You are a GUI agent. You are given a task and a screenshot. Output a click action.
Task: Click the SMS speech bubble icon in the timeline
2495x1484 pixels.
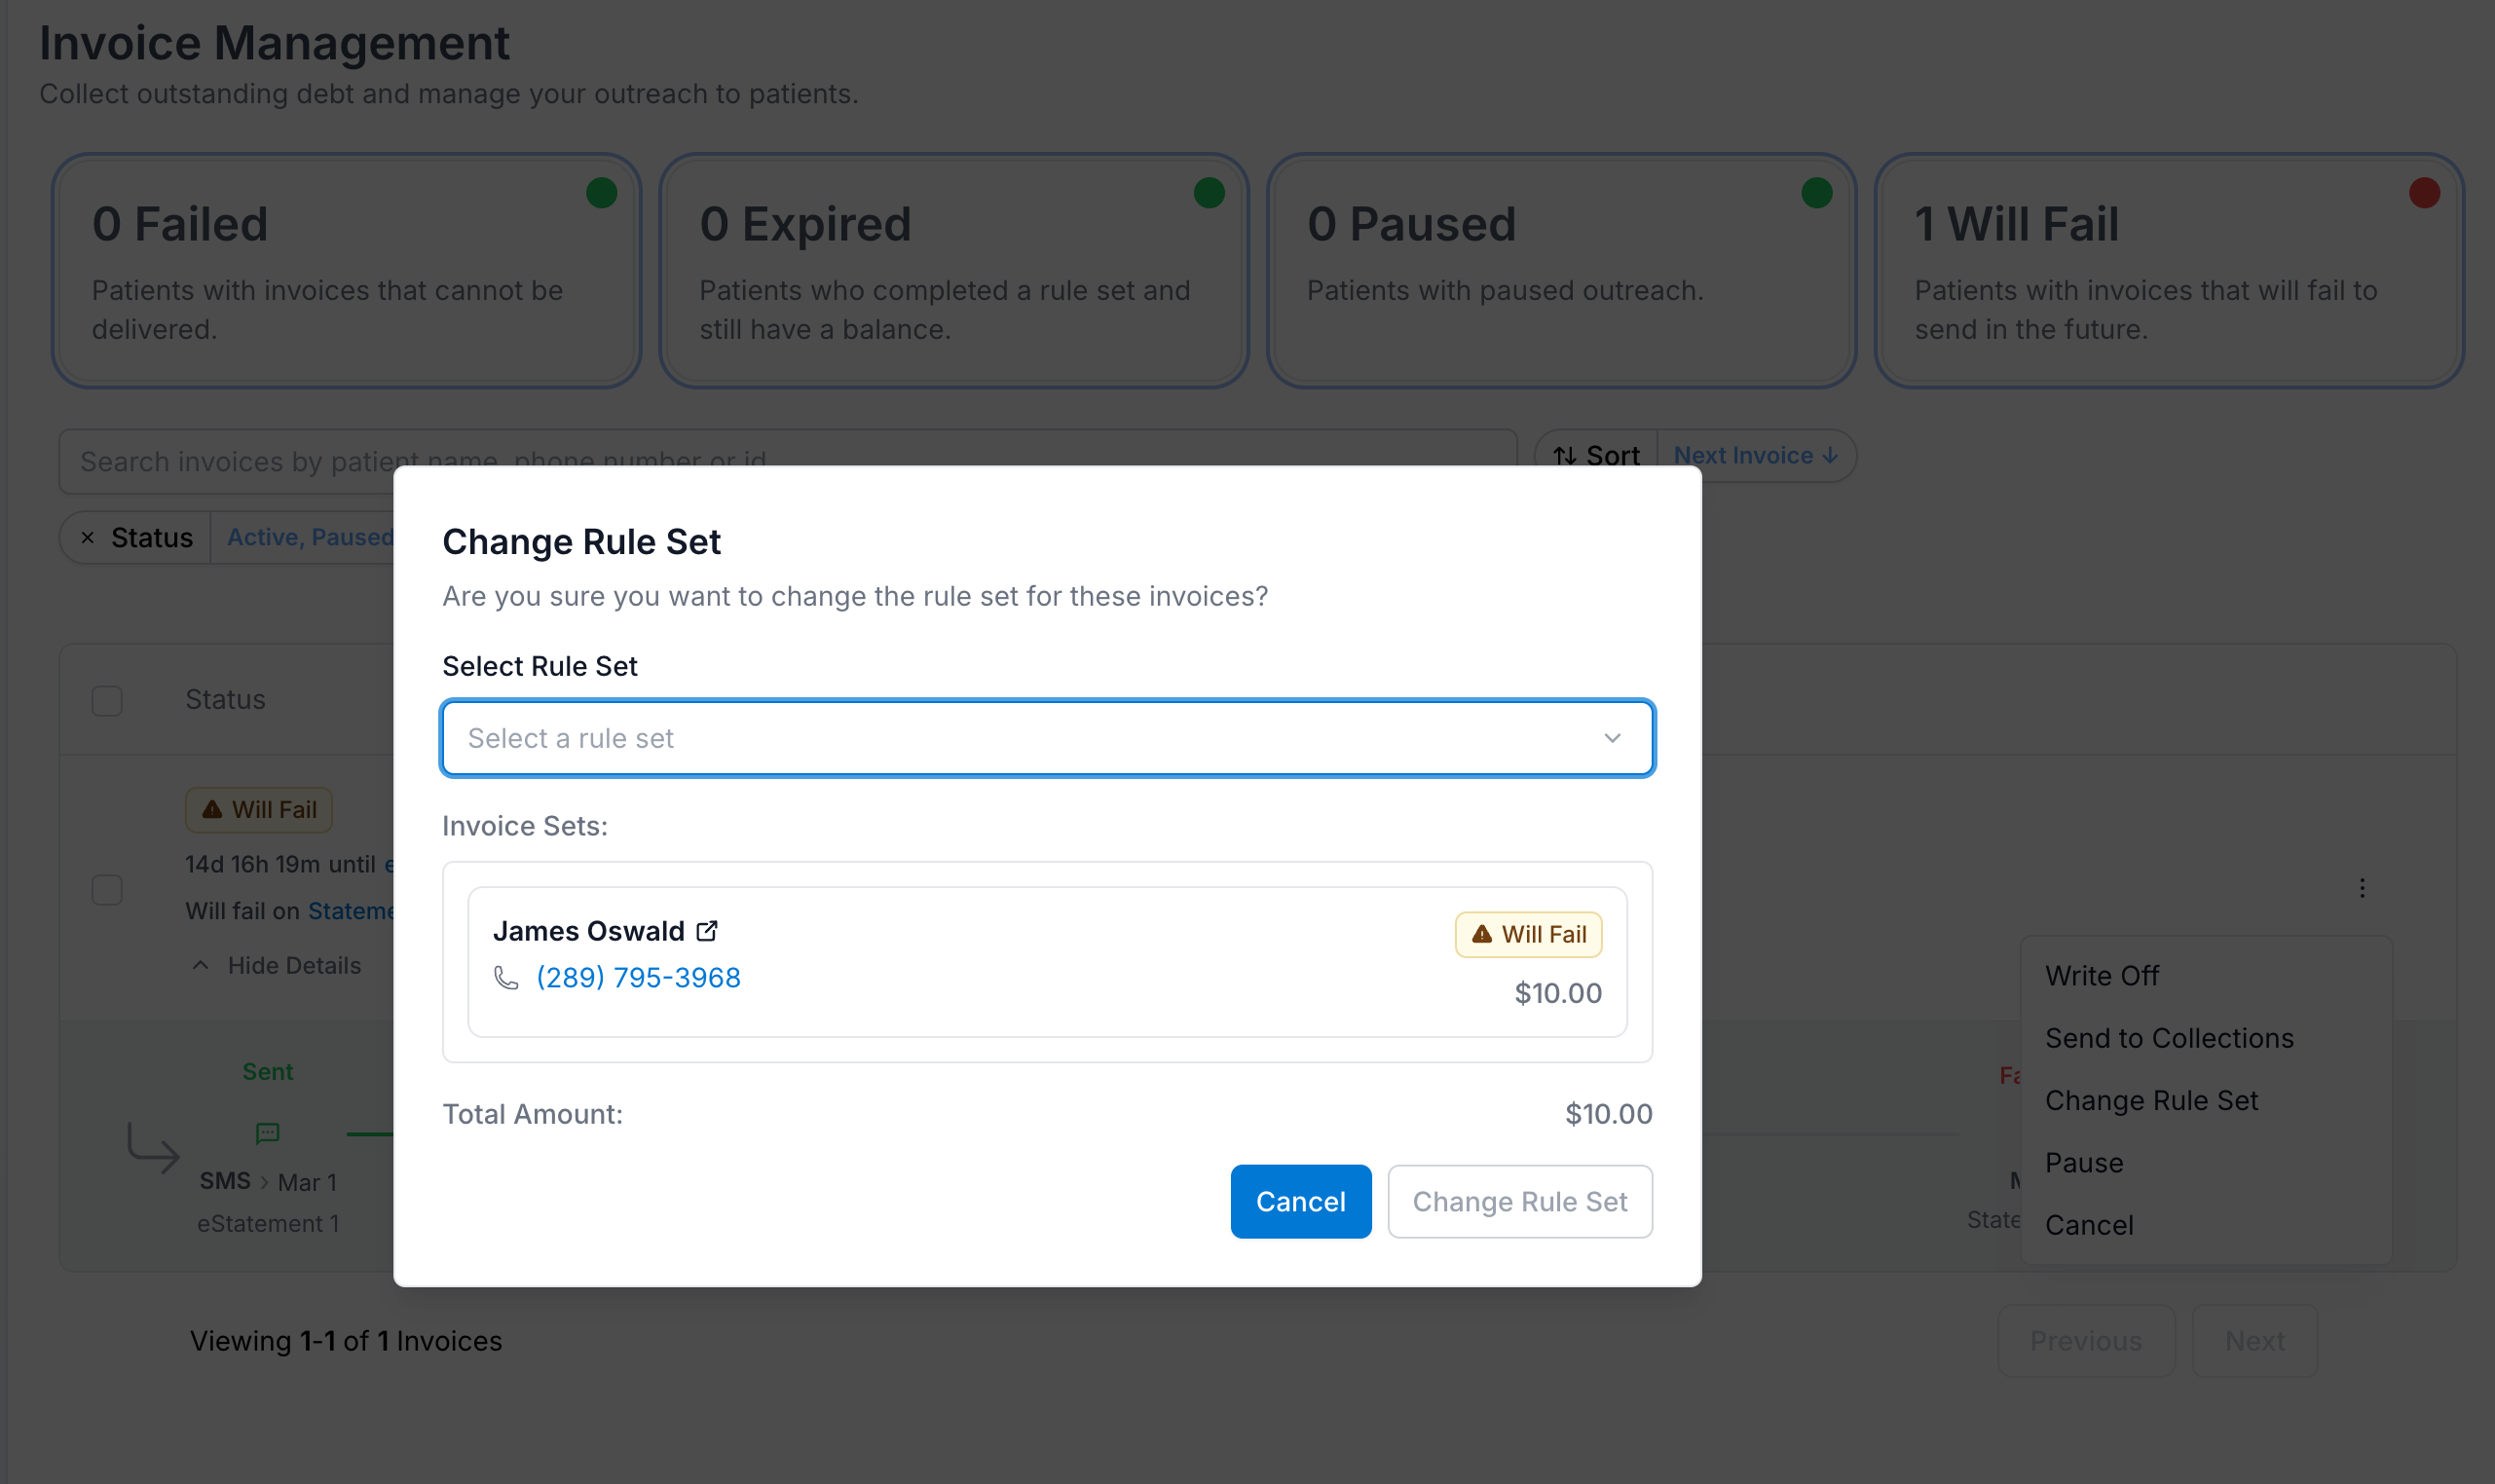[x=267, y=1133]
